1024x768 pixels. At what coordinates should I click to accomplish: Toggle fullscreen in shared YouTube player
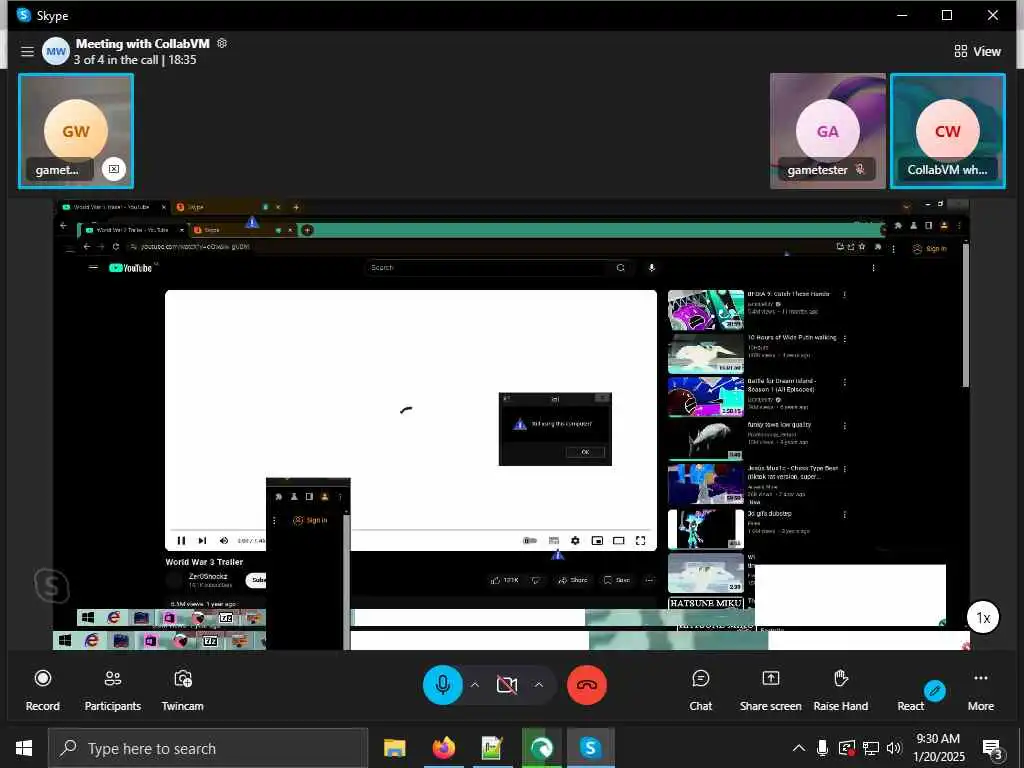pyautogui.click(x=641, y=541)
